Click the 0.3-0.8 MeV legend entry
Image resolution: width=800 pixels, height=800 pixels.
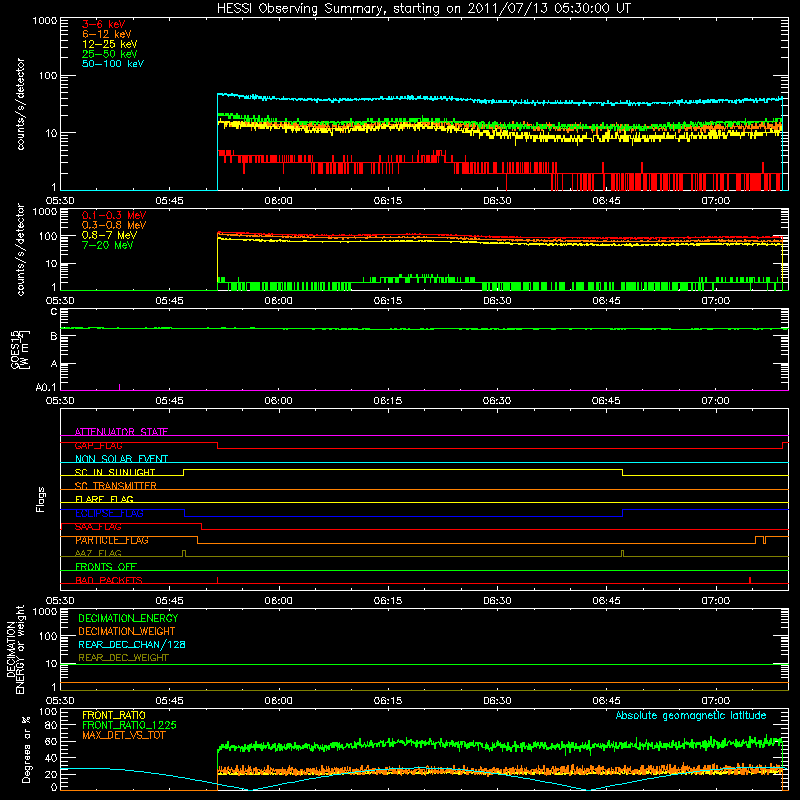coord(114,225)
